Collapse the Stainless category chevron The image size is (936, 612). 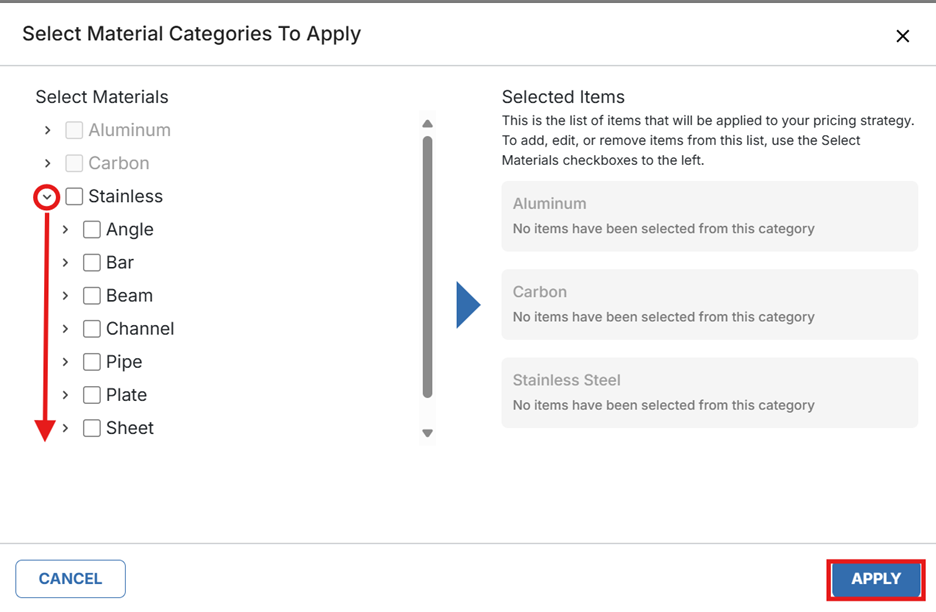point(47,197)
